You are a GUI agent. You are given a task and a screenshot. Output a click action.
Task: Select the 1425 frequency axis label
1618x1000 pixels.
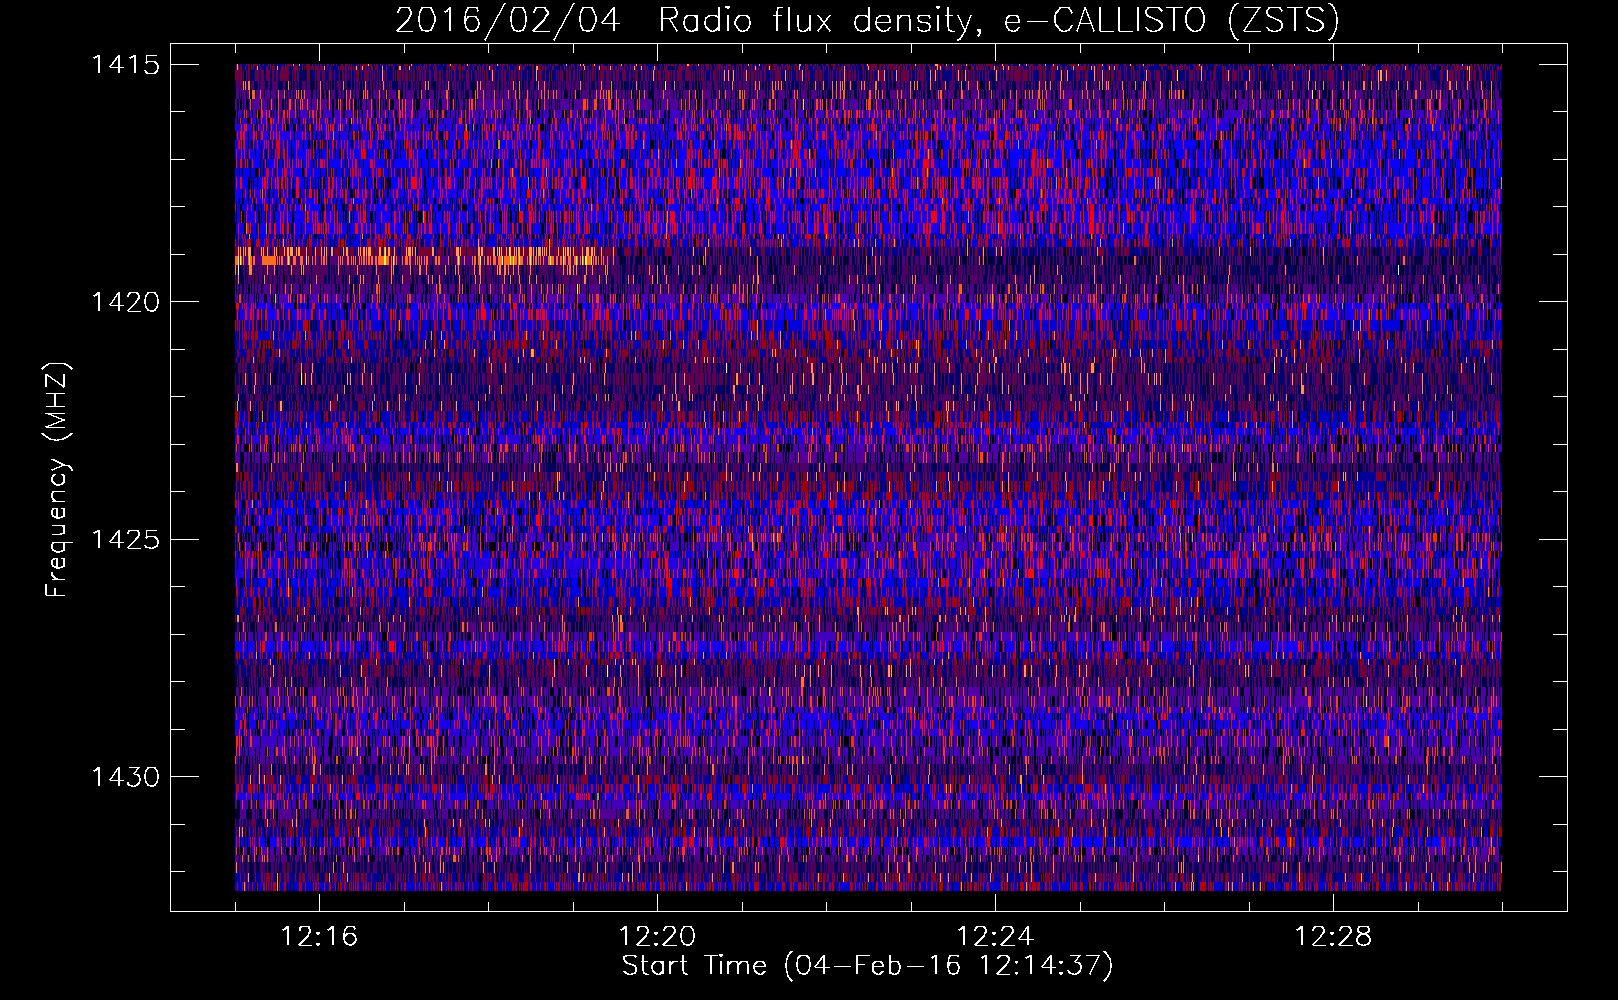tap(125, 540)
